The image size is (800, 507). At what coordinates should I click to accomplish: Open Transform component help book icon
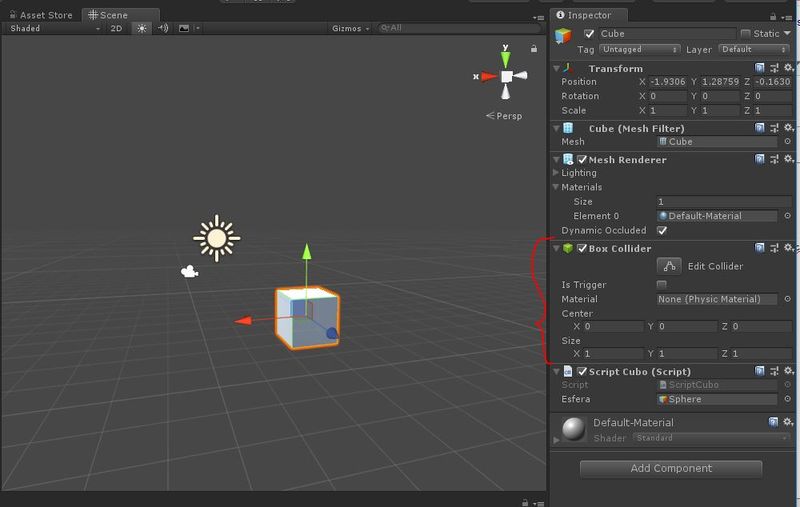(x=760, y=68)
